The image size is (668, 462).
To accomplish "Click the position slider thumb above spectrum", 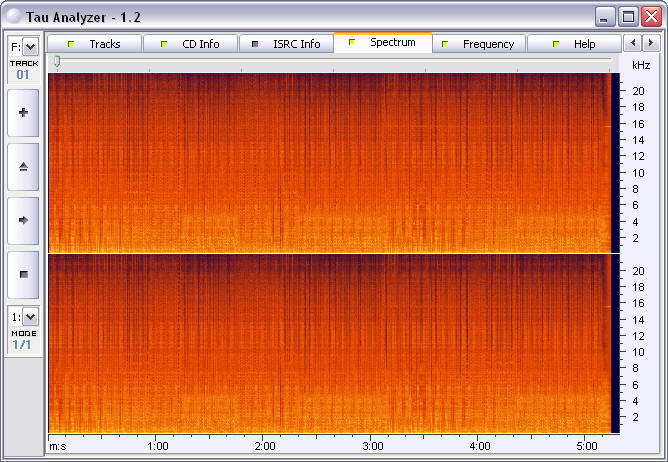I will point(57,62).
